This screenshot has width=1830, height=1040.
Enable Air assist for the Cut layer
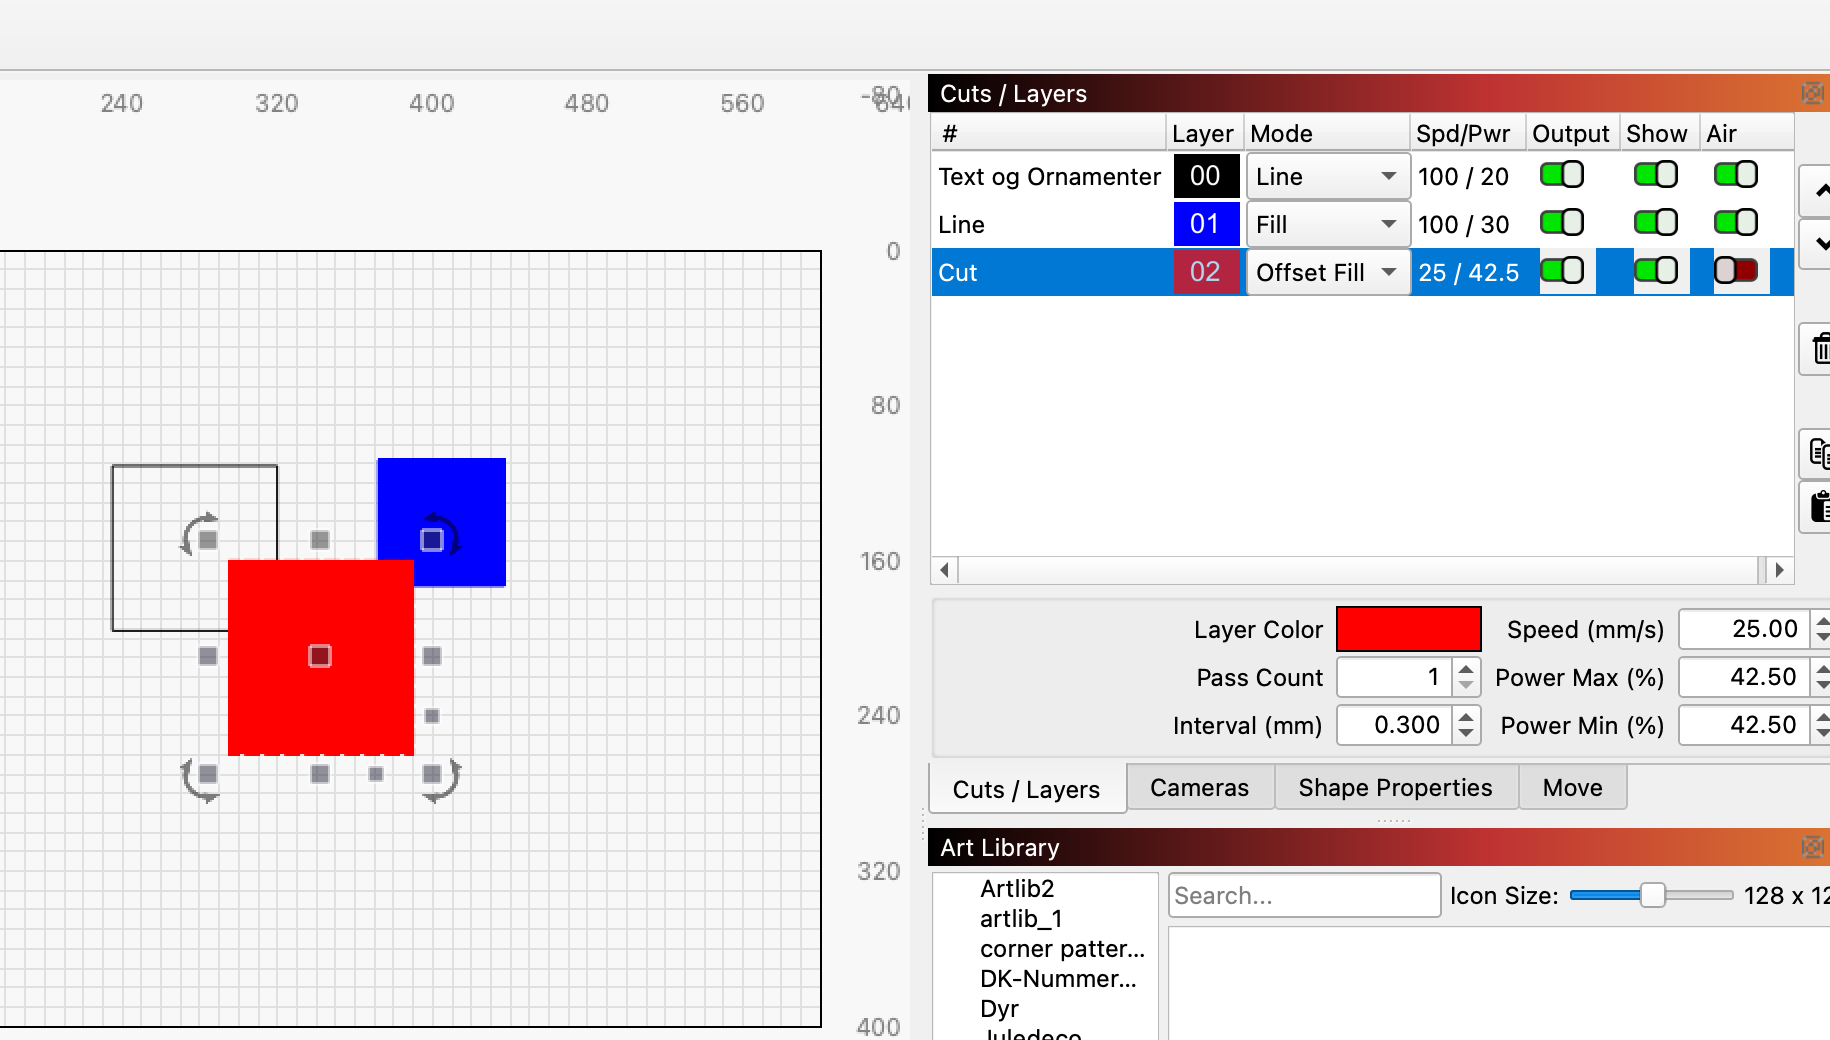pyautogui.click(x=1735, y=271)
